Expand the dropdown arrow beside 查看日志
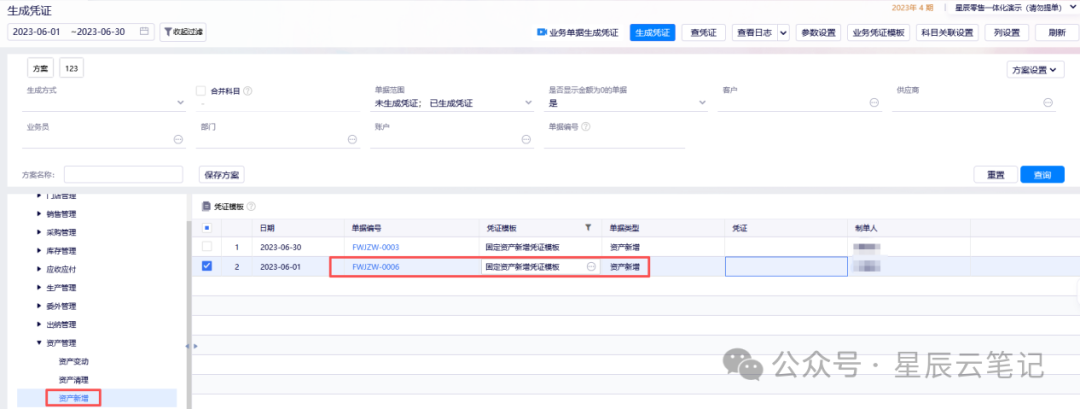This screenshot has width=1080, height=409. click(783, 32)
